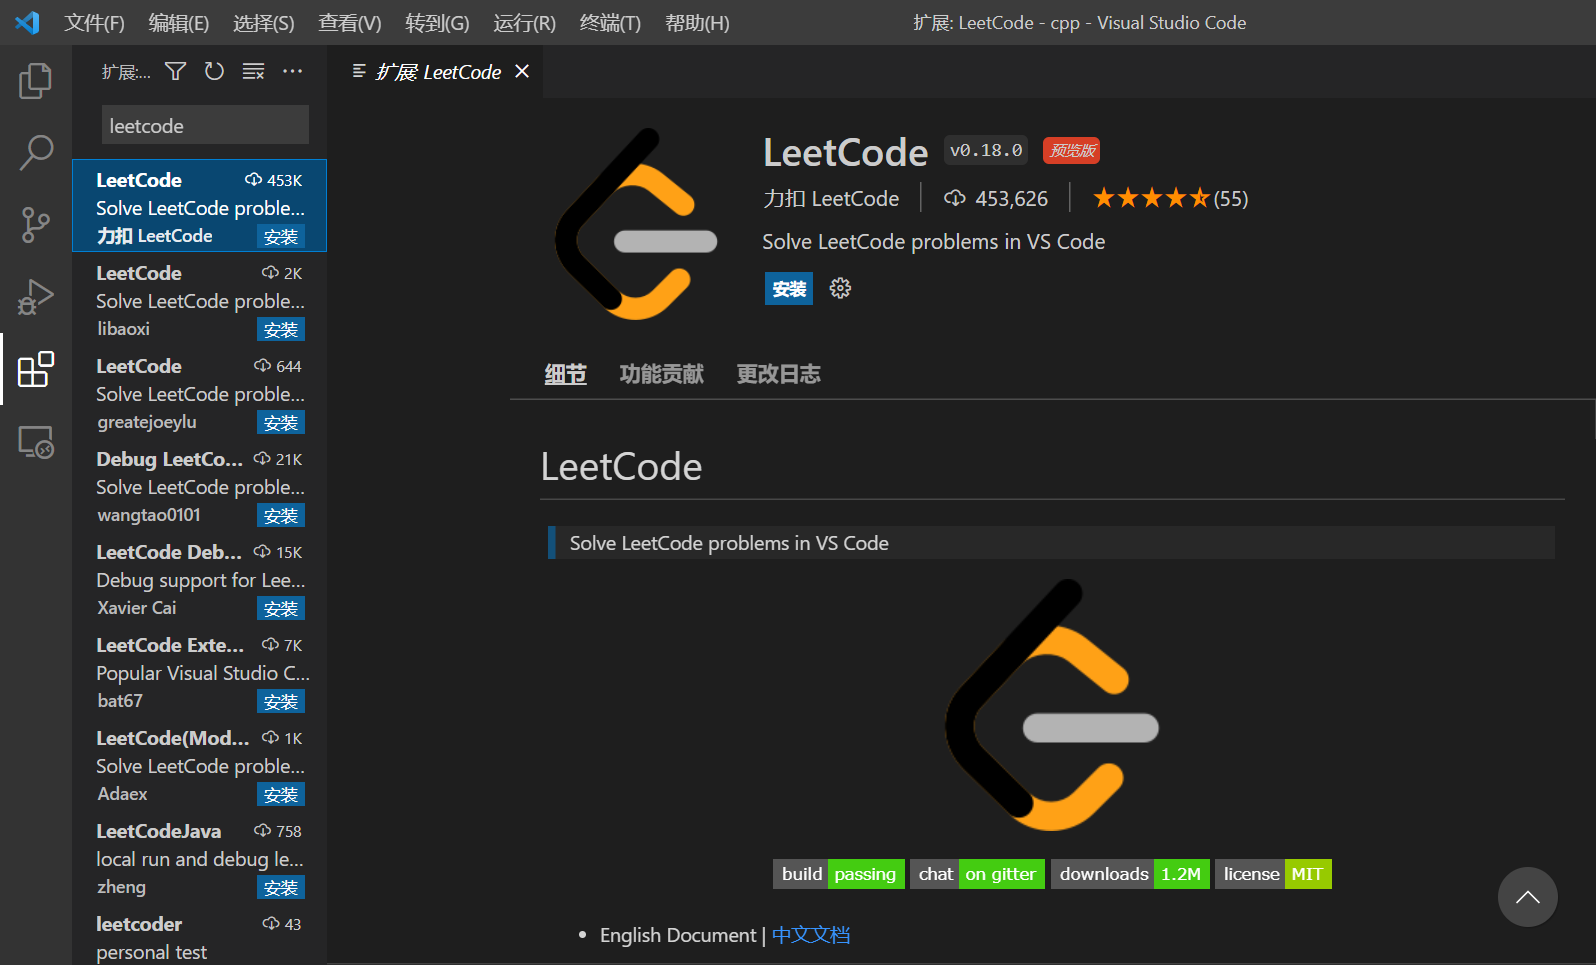Click the English Document text

(678, 935)
